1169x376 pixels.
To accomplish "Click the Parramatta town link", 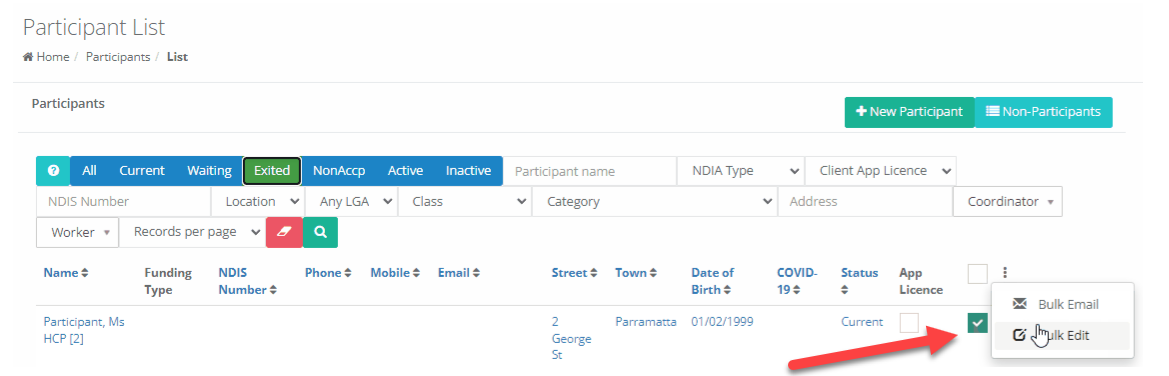I will [646, 322].
